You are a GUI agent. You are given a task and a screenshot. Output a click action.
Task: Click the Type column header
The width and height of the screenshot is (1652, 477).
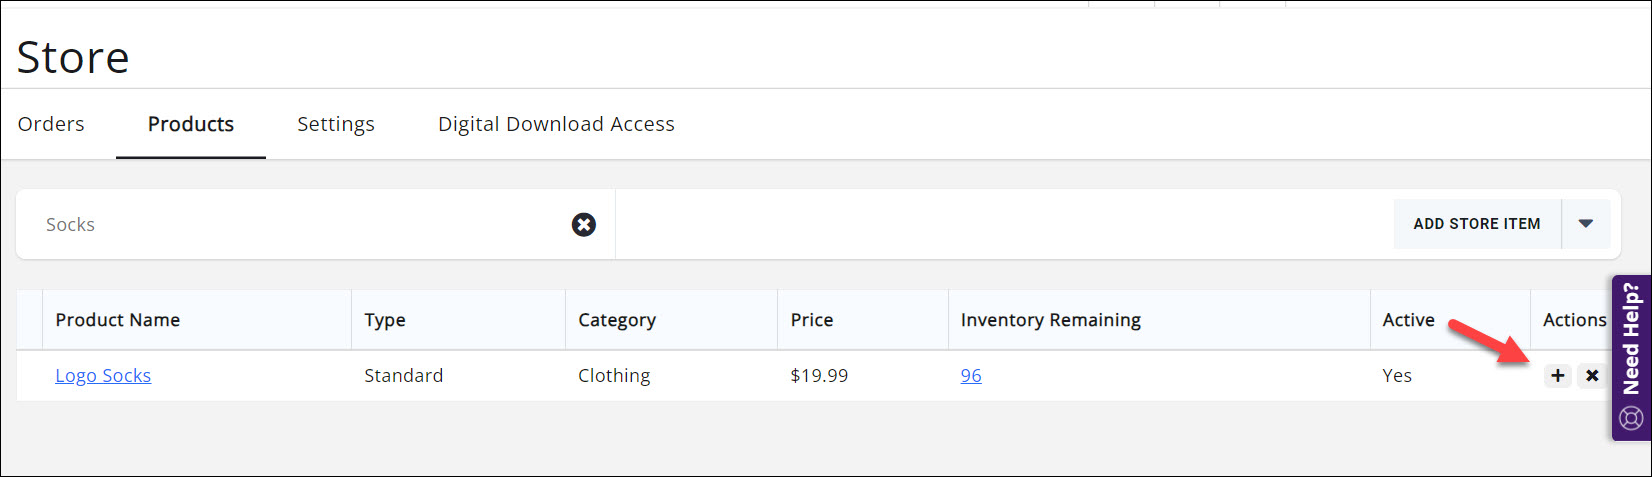385,320
